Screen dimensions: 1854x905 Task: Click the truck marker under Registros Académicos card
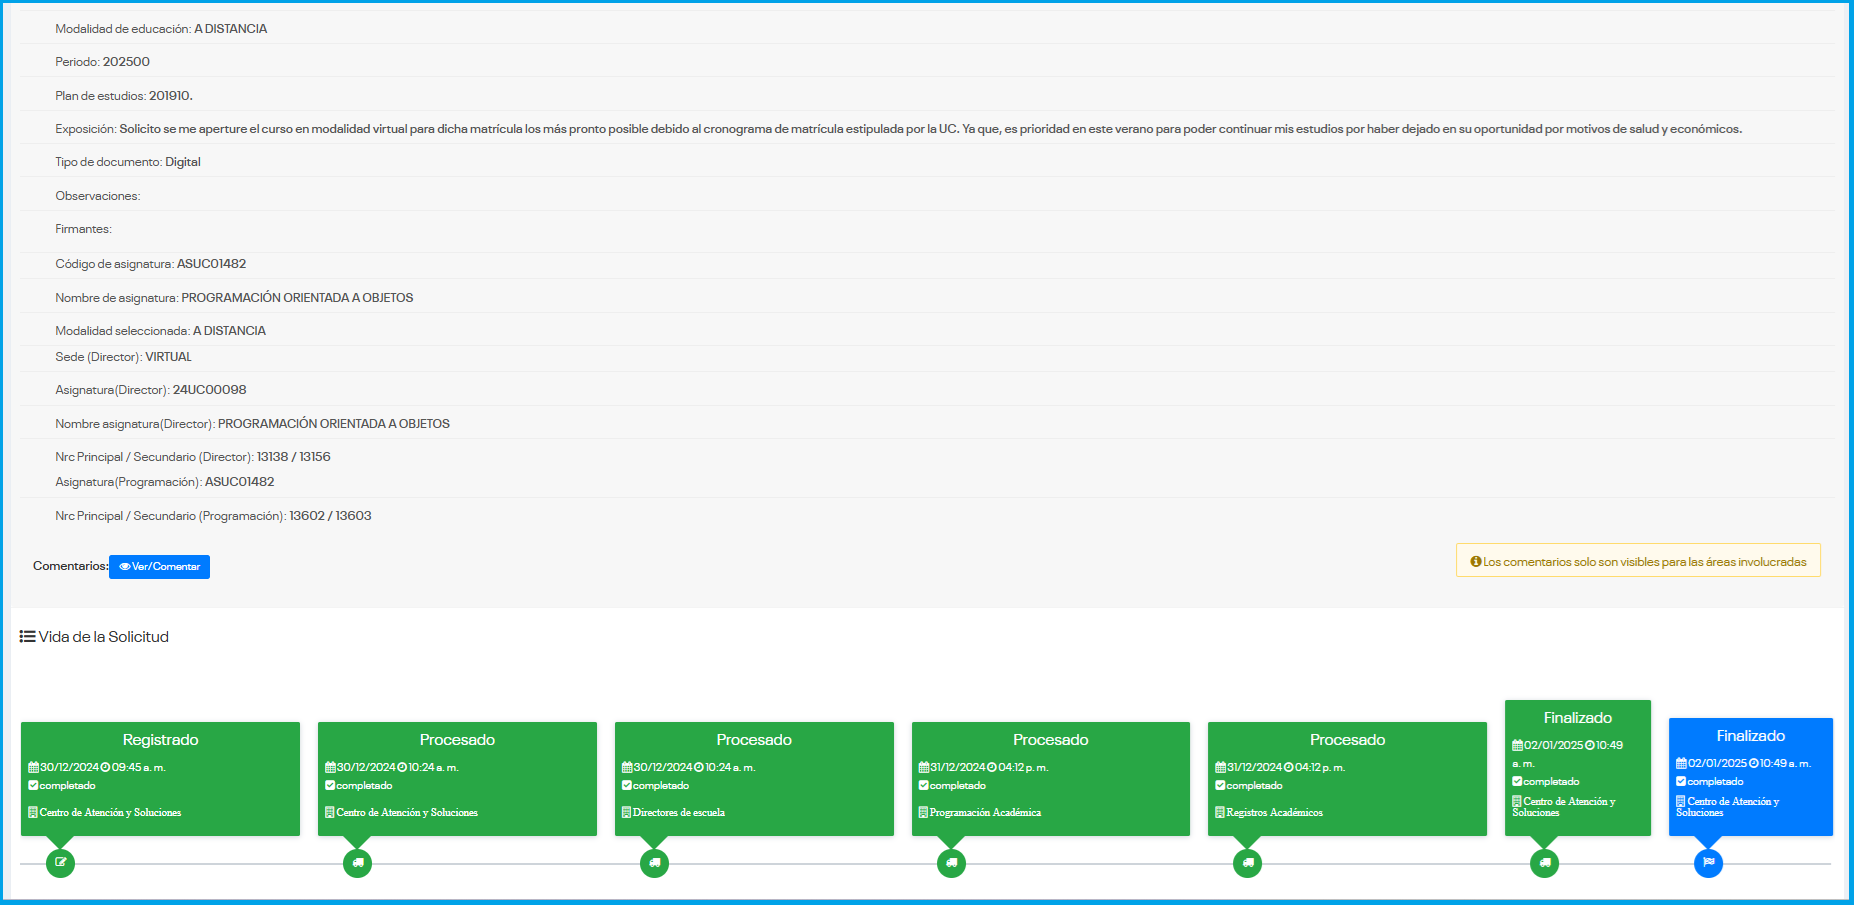(1247, 862)
